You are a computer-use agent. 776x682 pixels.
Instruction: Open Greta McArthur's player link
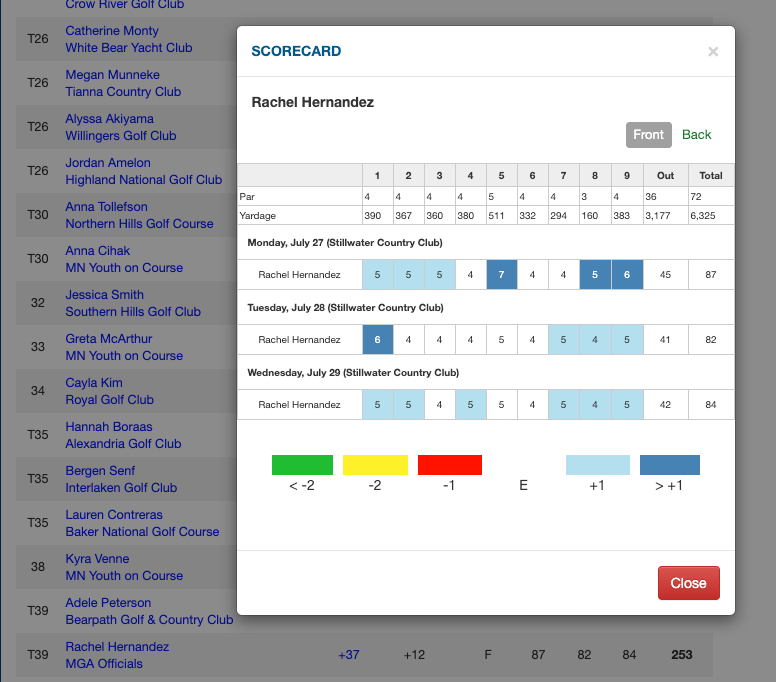(108, 339)
